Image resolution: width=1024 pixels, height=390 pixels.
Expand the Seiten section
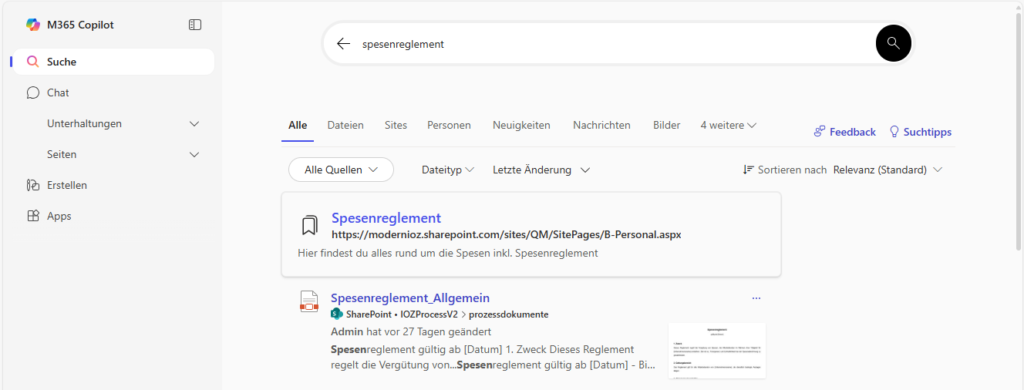click(x=194, y=154)
